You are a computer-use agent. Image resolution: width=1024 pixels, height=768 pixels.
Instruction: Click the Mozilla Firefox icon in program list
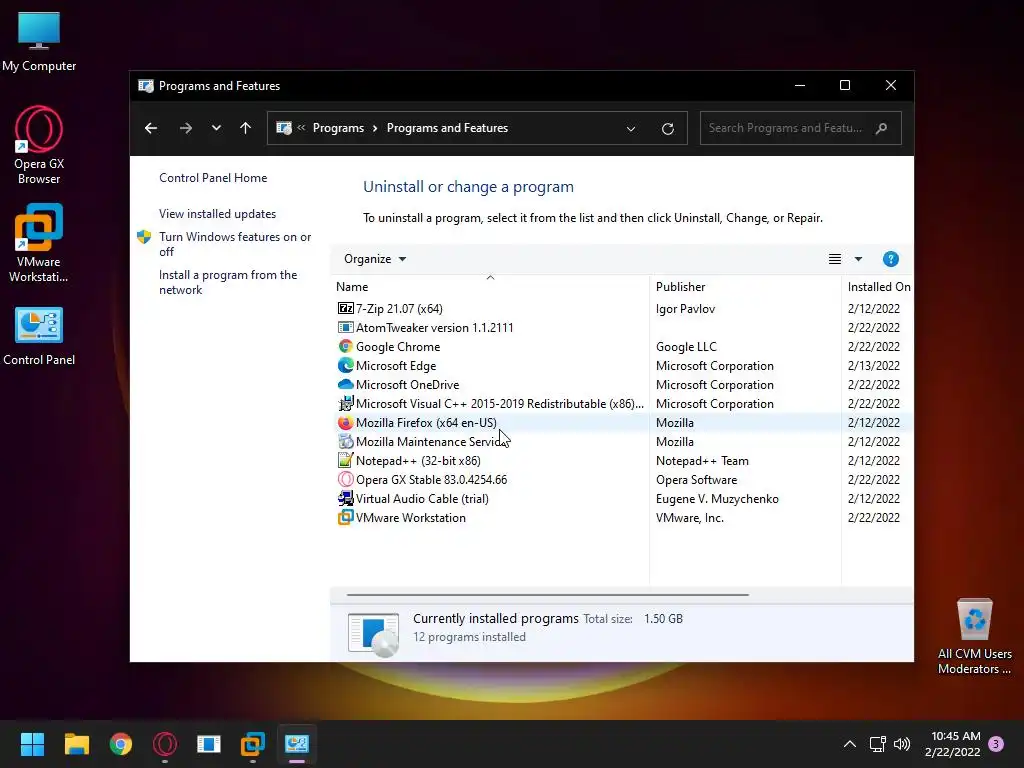[345, 423]
